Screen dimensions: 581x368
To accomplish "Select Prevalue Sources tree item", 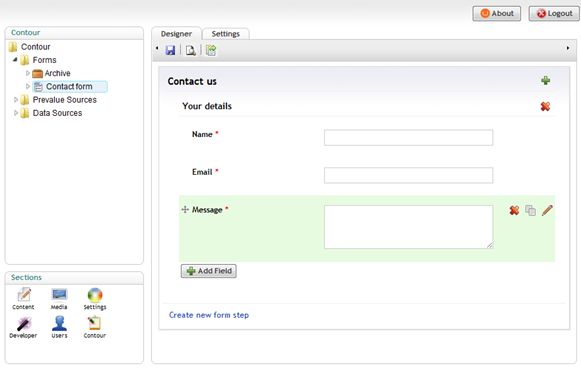I will pyautogui.click(x=64, y=100).
